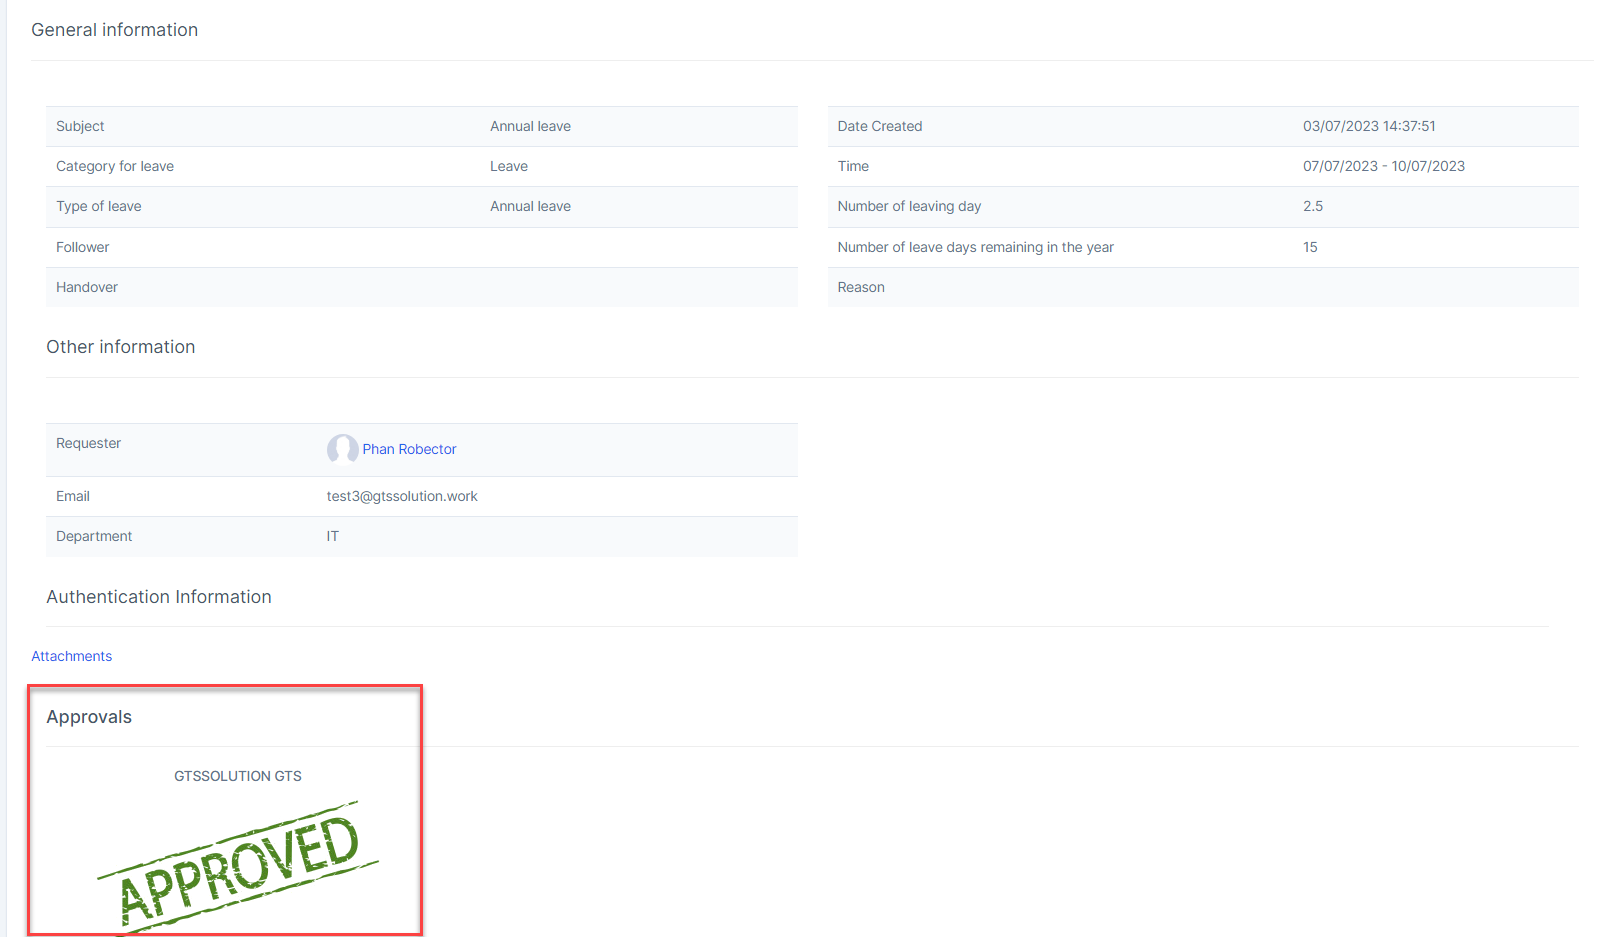Screen dimensions: 1607x937
Task: Click the Subject value Annual leave
Action: coord(530,126)
